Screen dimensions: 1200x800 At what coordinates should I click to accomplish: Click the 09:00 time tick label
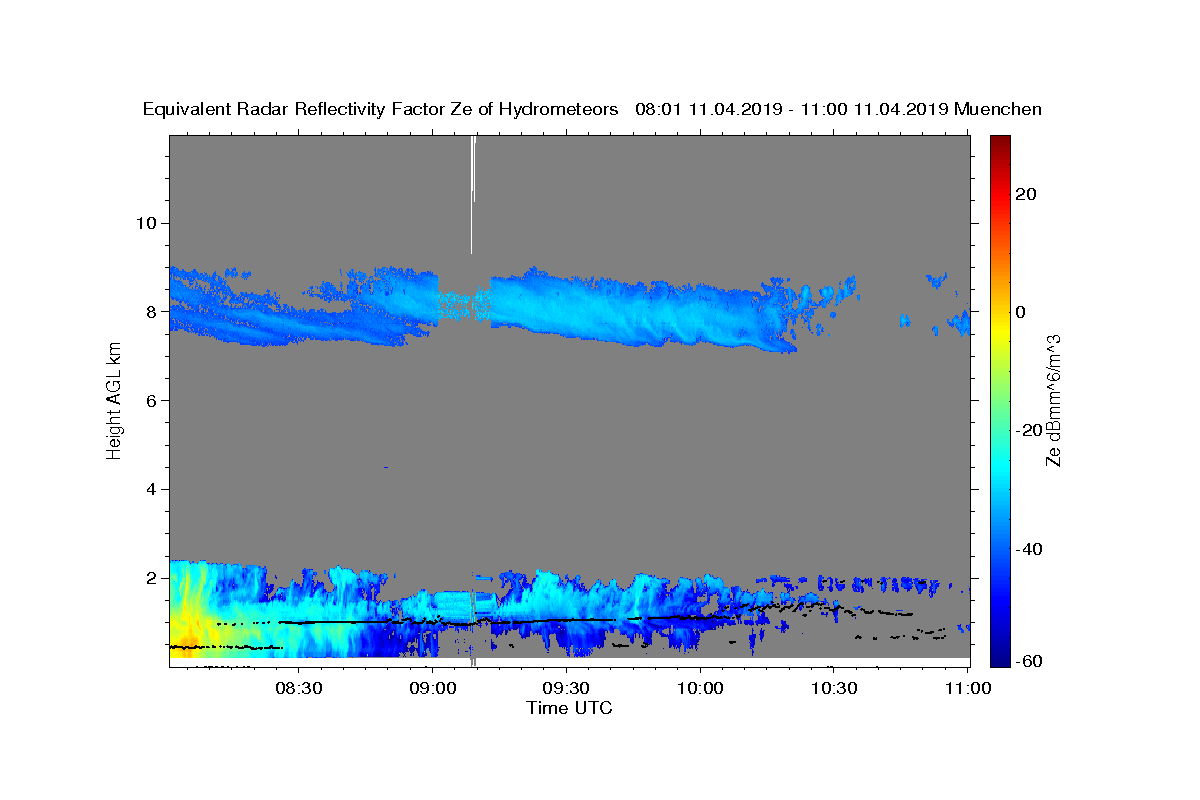432,689
